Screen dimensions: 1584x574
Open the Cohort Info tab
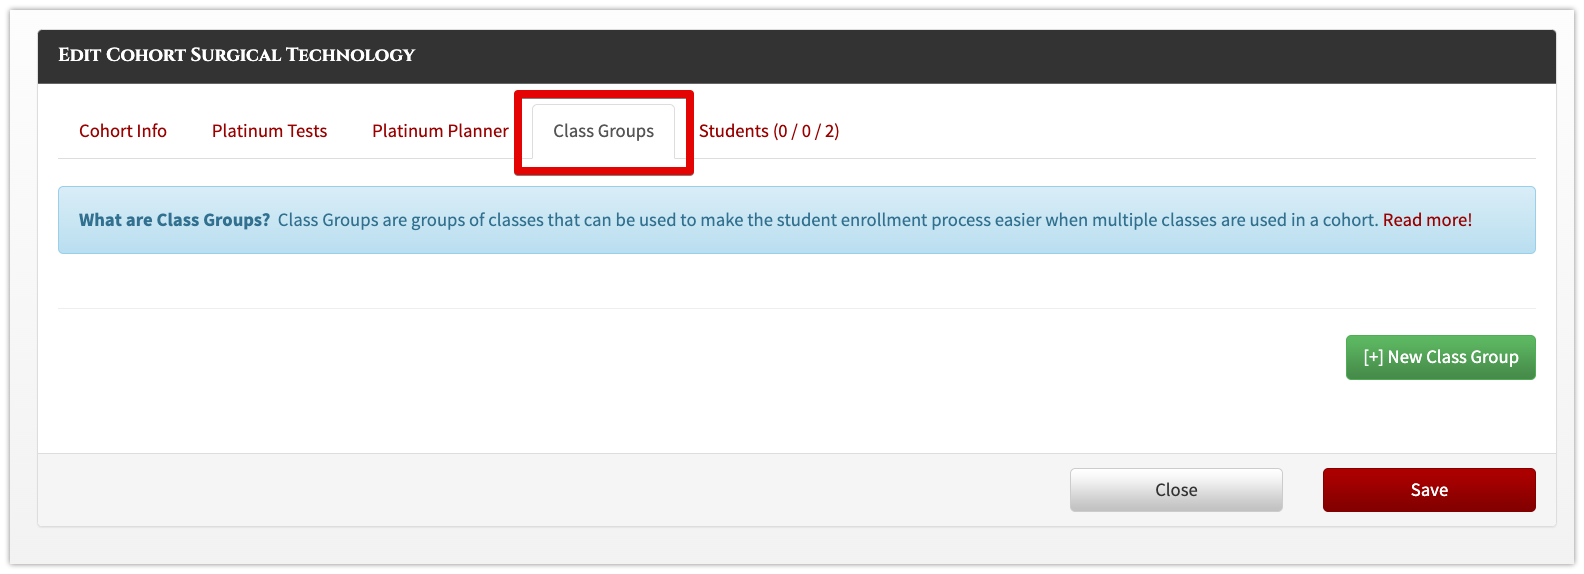click(x=122, y=131)
